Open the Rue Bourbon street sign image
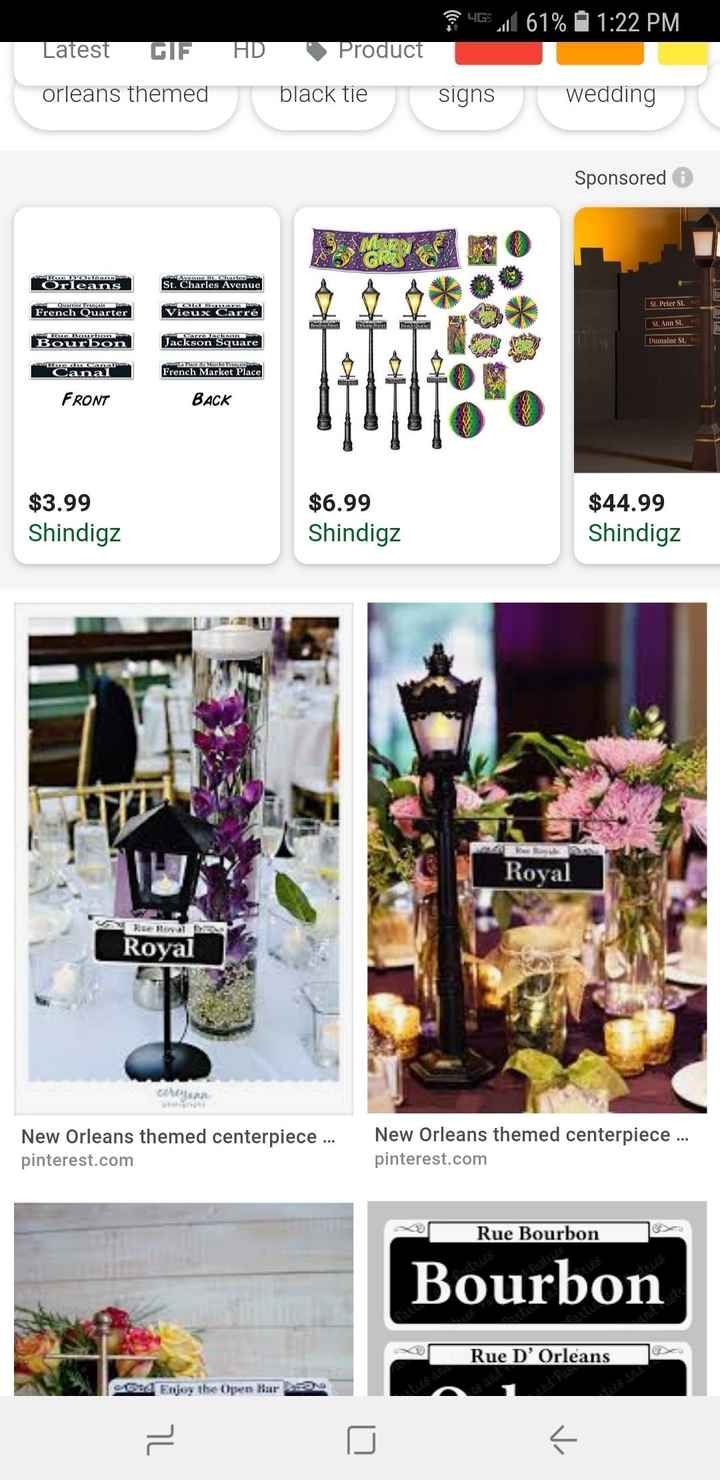 click(x=537, y=1298)
